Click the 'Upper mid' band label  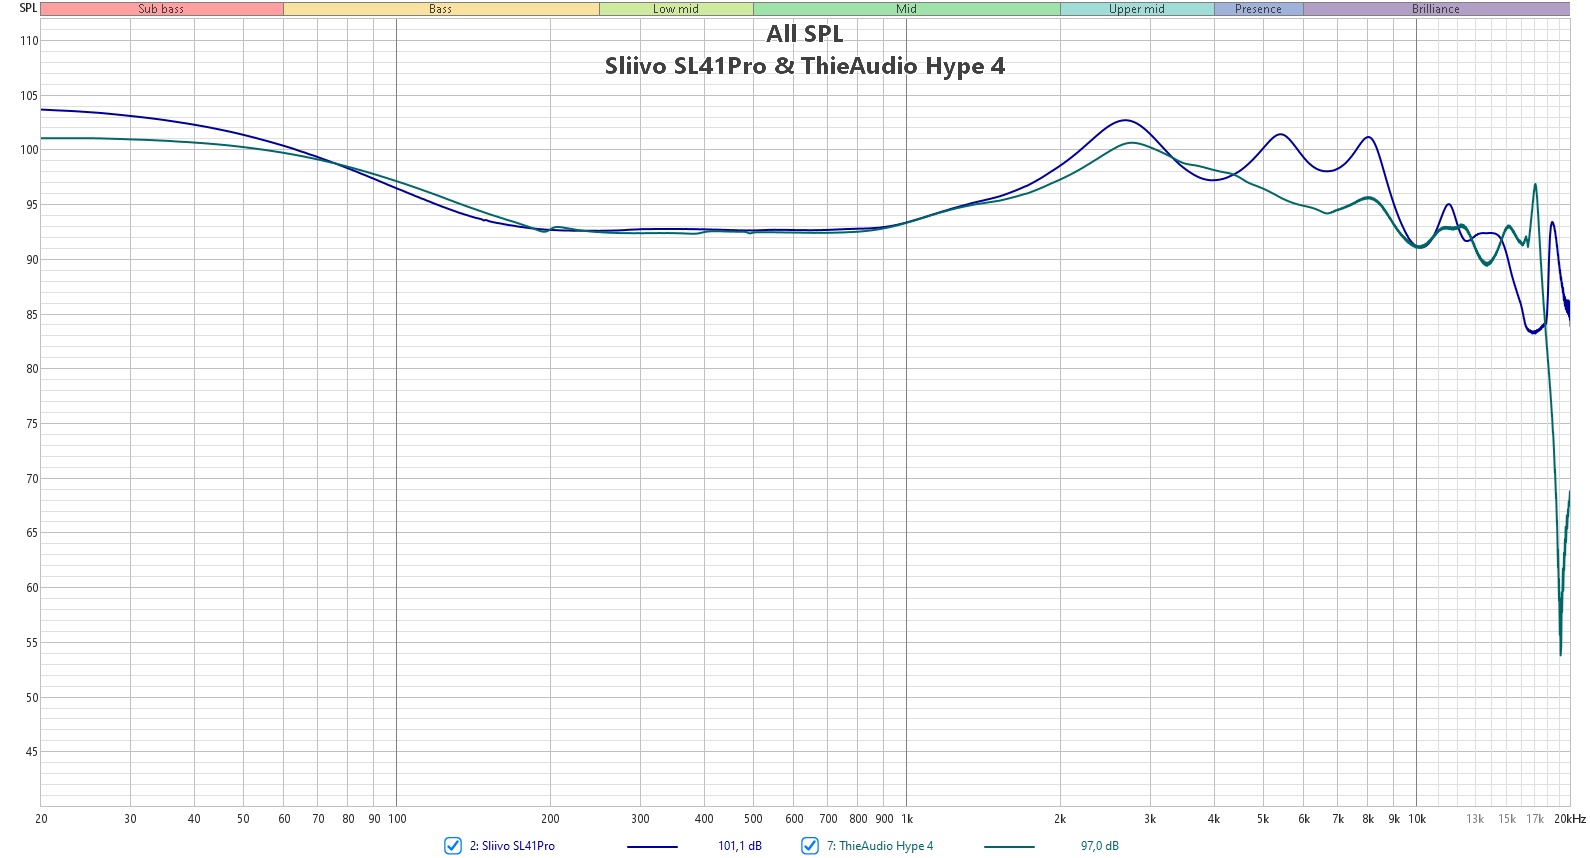pyautogui.click(x=1137, y=9)
